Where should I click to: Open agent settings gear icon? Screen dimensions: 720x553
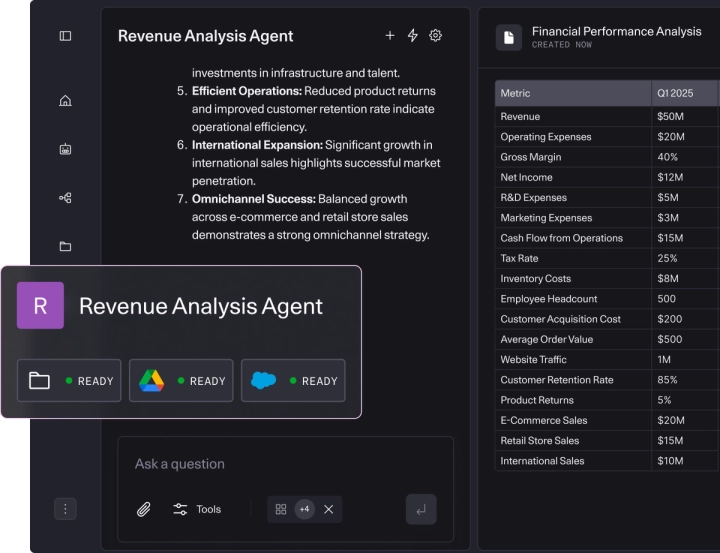click(x=435, y=35)
